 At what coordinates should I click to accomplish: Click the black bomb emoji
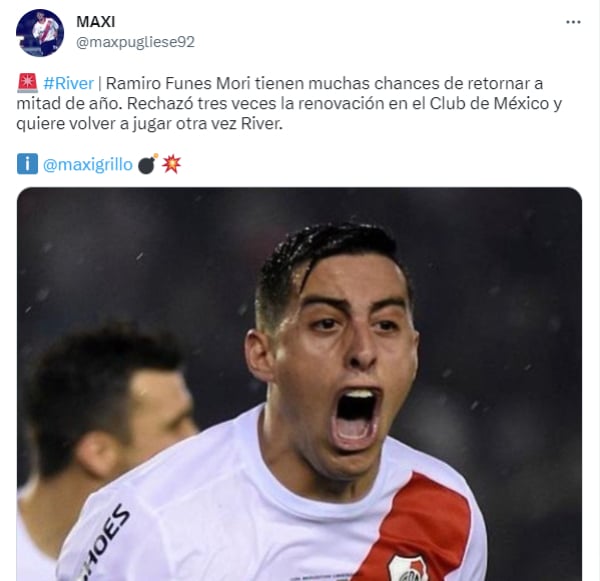(x=148, y=164)
